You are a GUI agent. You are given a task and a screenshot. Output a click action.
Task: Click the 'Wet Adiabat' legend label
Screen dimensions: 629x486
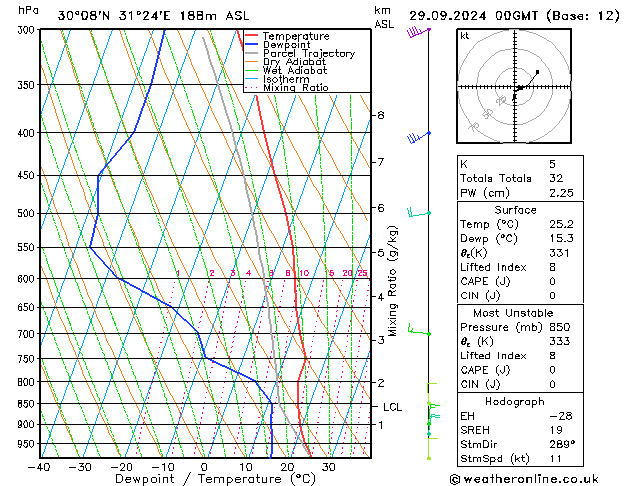294,70
